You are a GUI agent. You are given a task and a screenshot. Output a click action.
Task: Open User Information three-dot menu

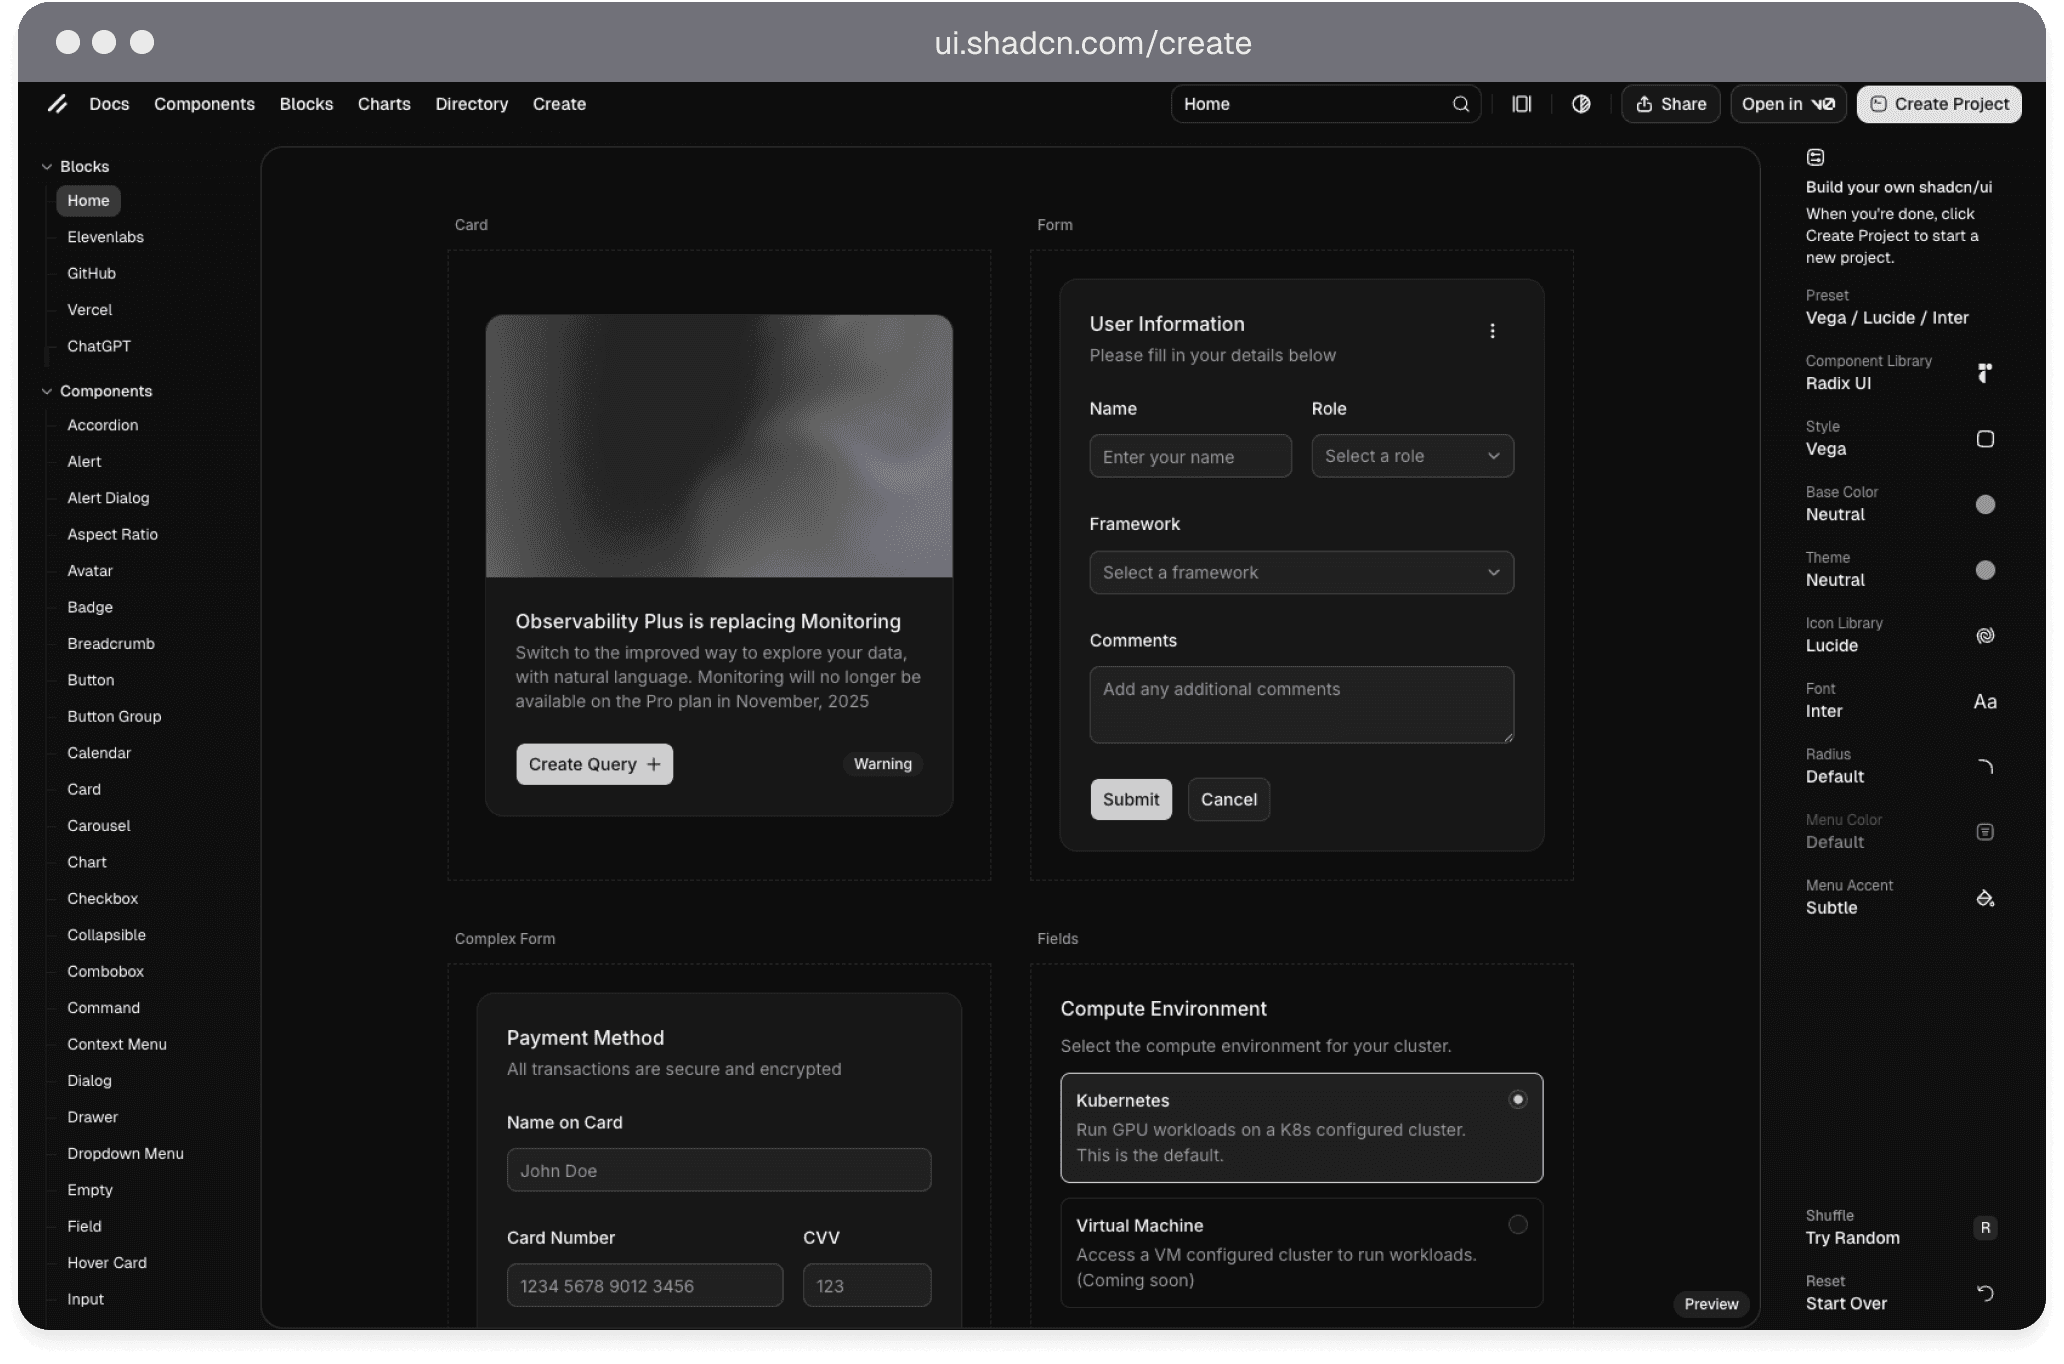point(1492,331)
